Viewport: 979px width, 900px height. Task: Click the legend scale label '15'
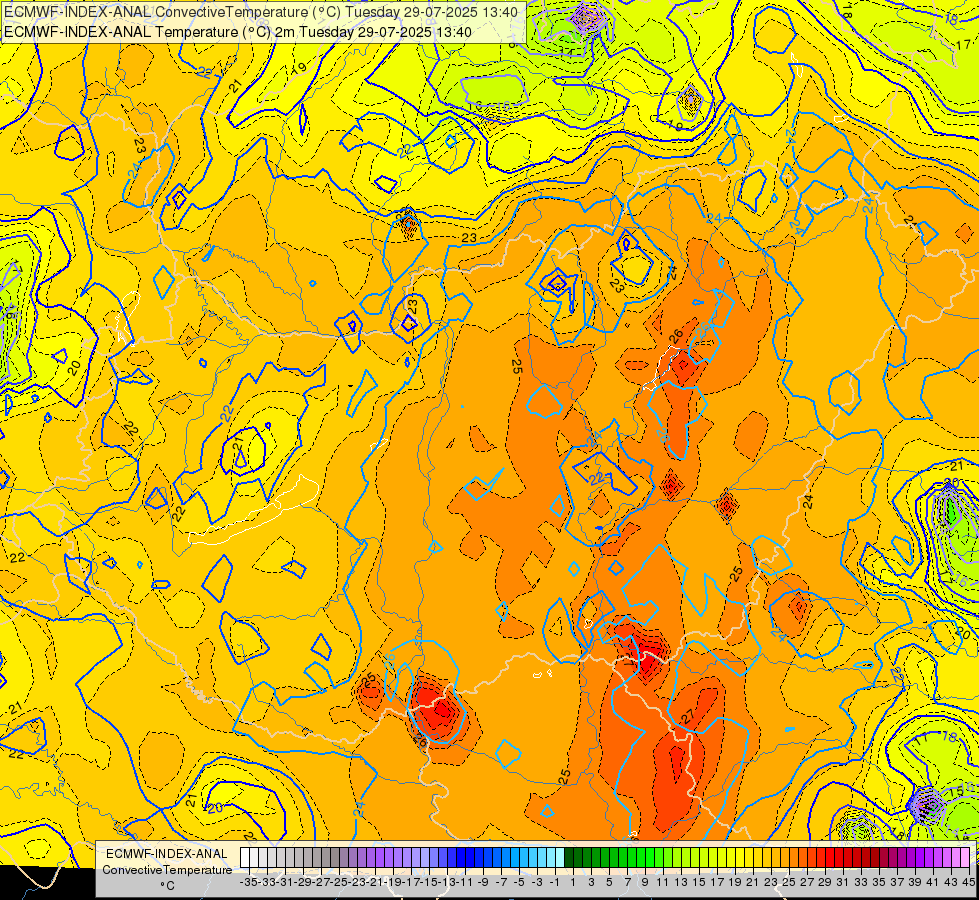tap(699, 882)
